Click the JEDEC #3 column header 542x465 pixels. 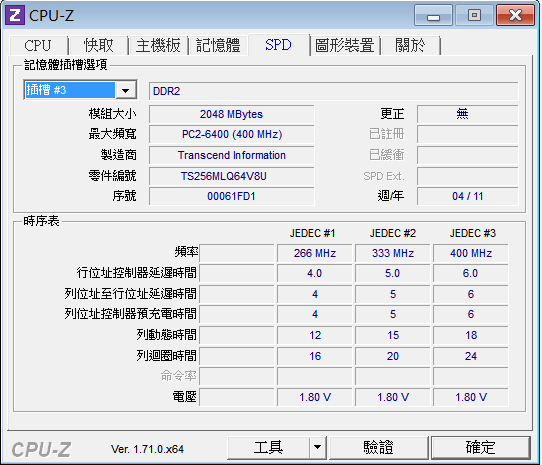pos(473,233)
